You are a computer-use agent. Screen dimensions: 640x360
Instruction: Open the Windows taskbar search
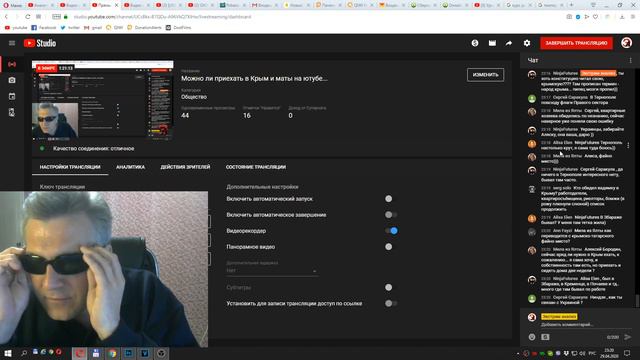pos(24,353)
